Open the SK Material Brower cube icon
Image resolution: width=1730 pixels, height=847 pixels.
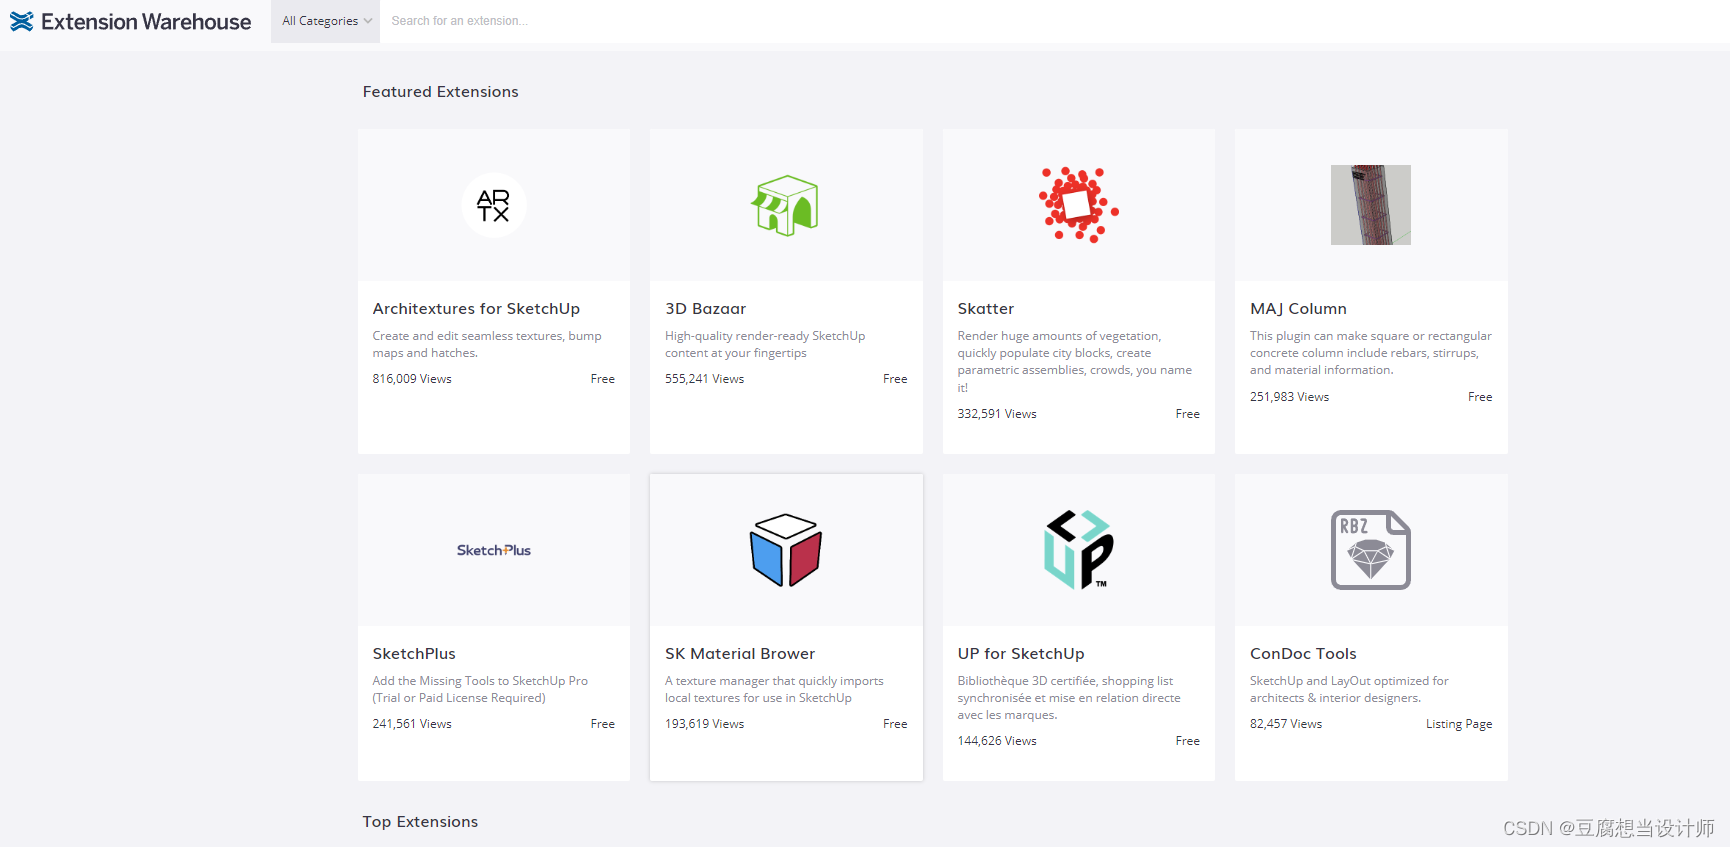tap(786, 550)
